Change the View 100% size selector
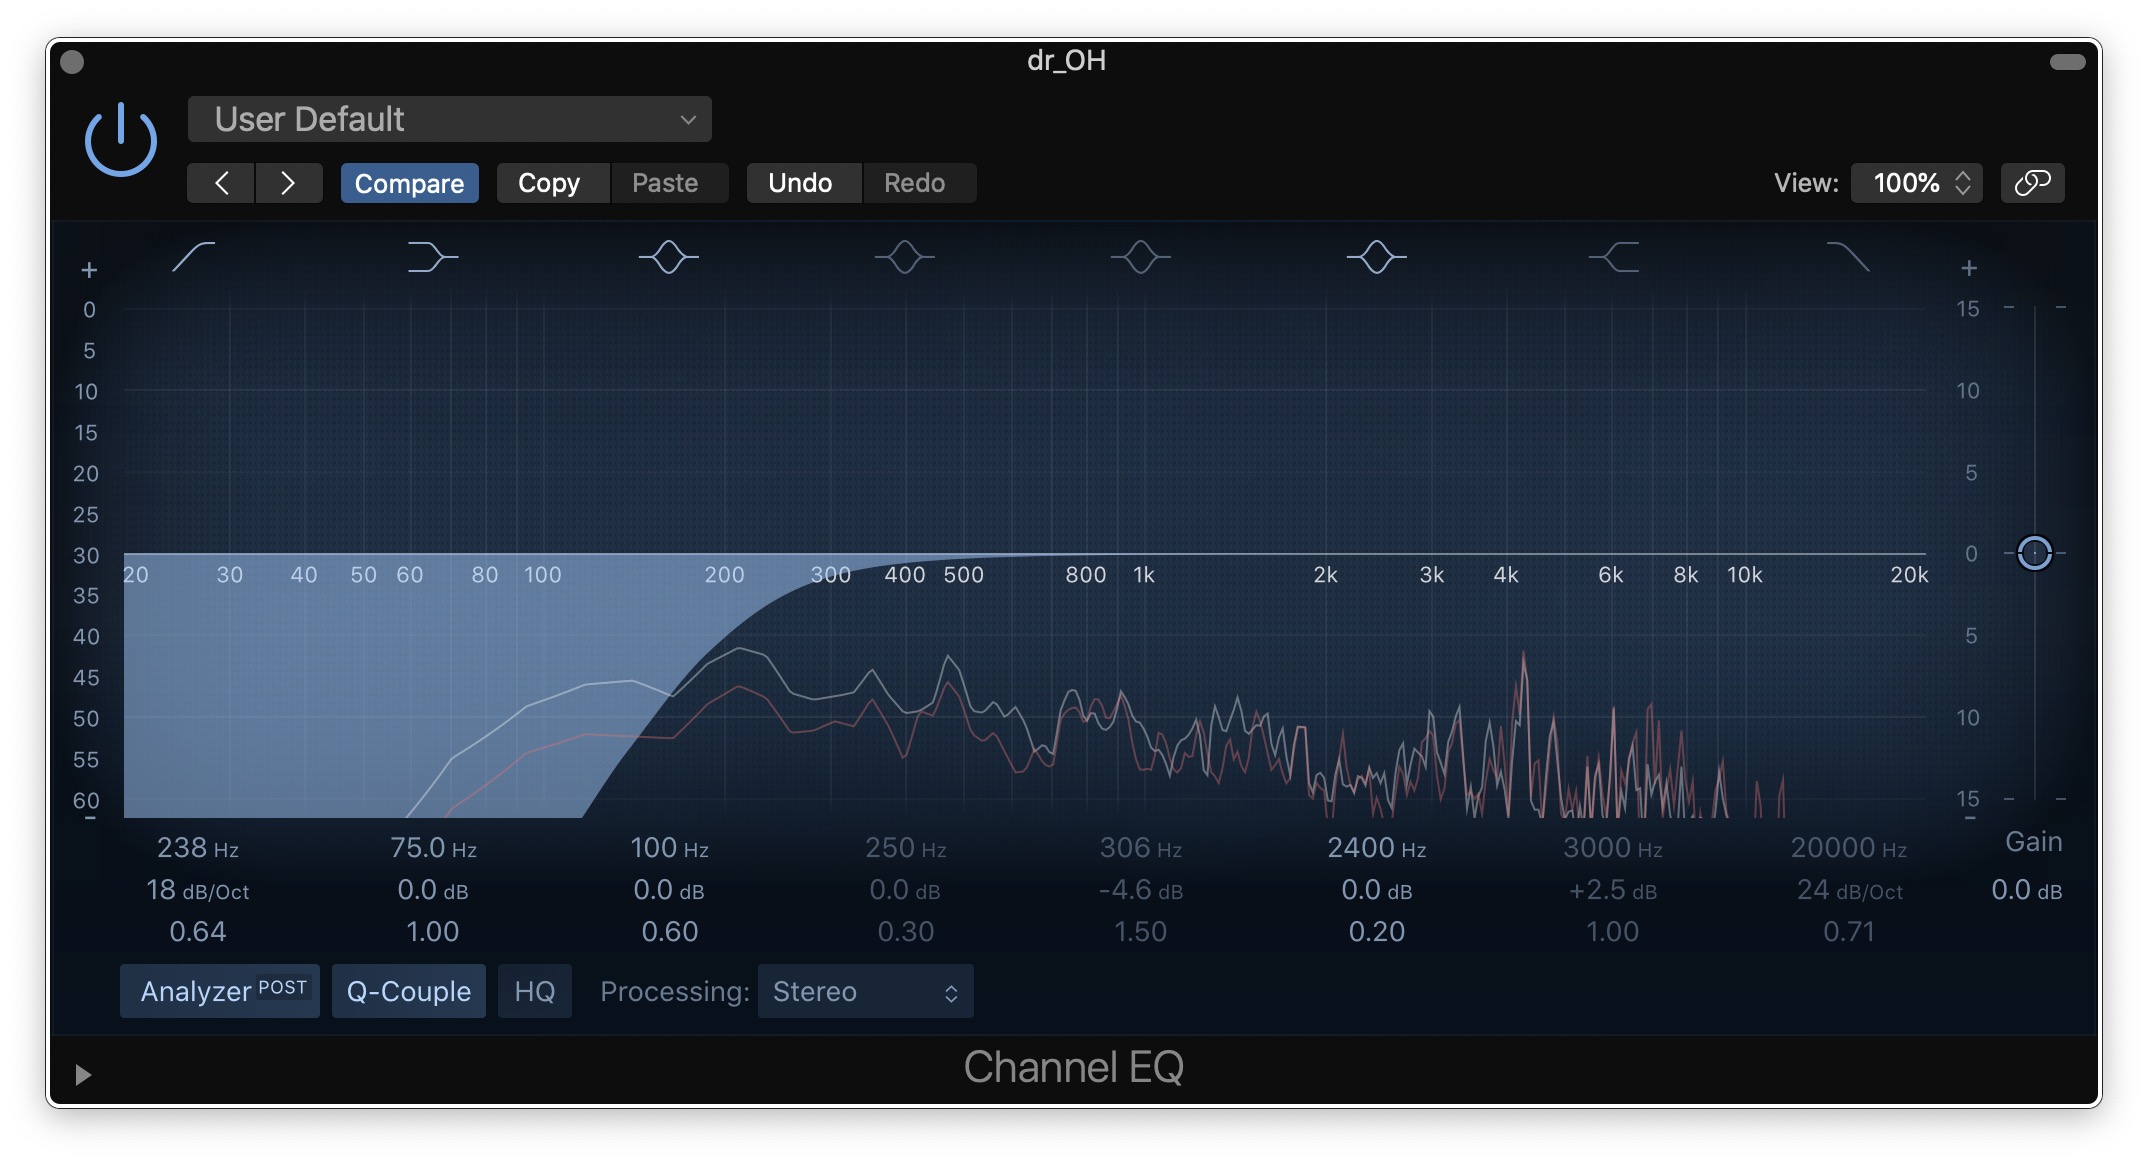This screenshot has height=1162, width=2148. (1916, 183)
